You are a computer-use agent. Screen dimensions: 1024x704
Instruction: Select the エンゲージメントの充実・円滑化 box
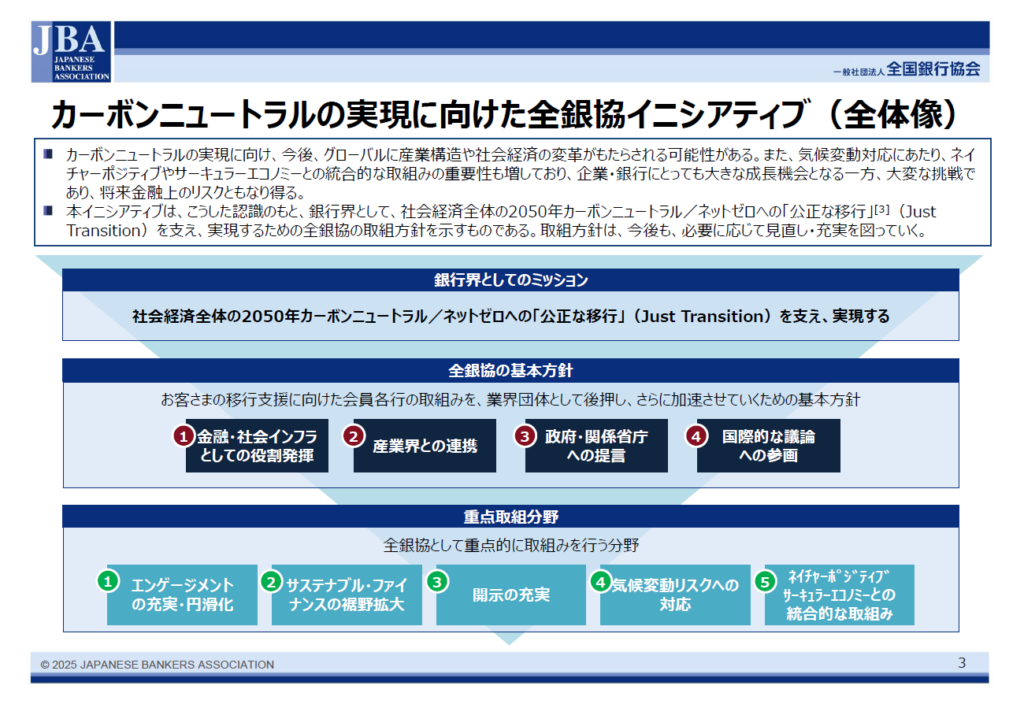(182, 595)
